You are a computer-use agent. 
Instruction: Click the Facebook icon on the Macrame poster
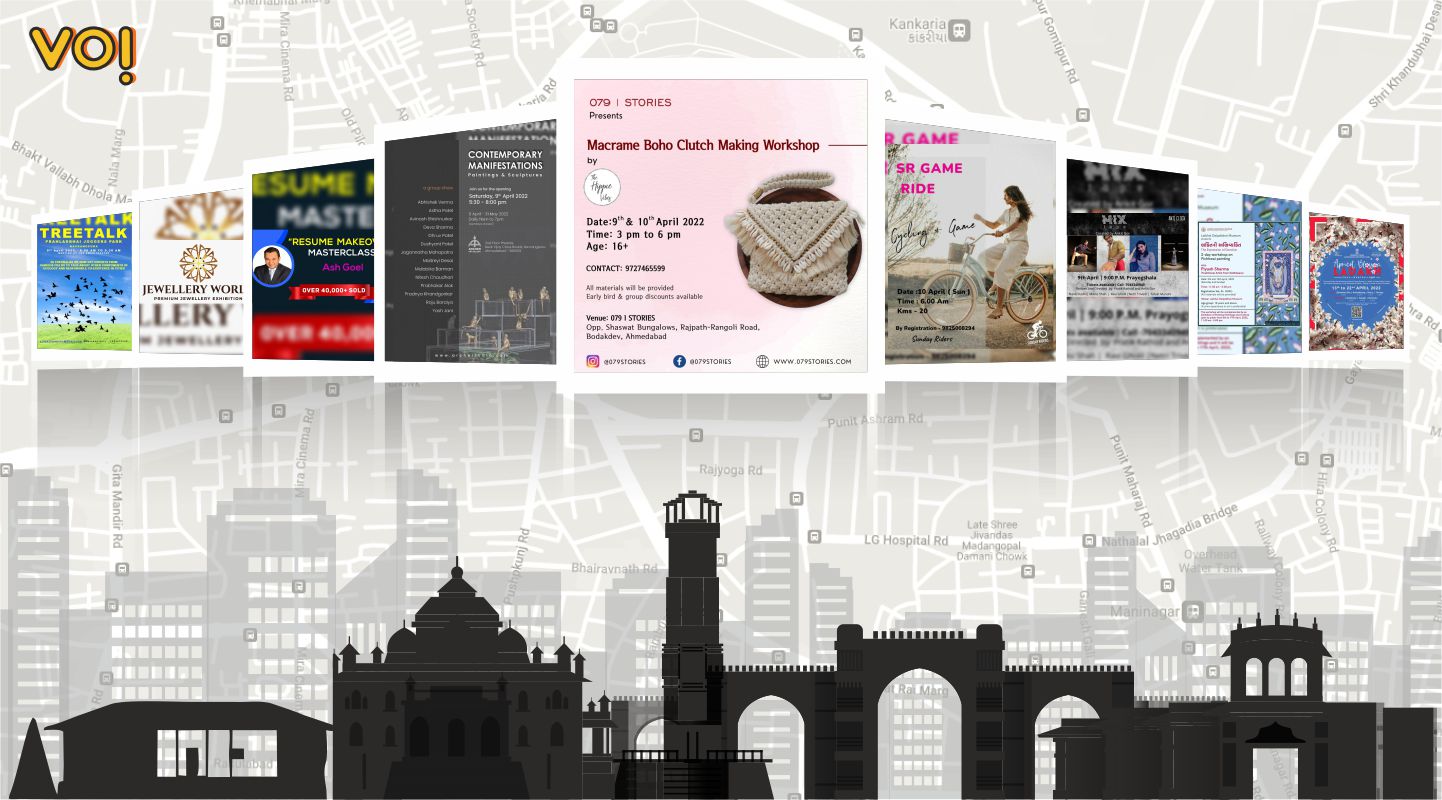coord(679,361)
